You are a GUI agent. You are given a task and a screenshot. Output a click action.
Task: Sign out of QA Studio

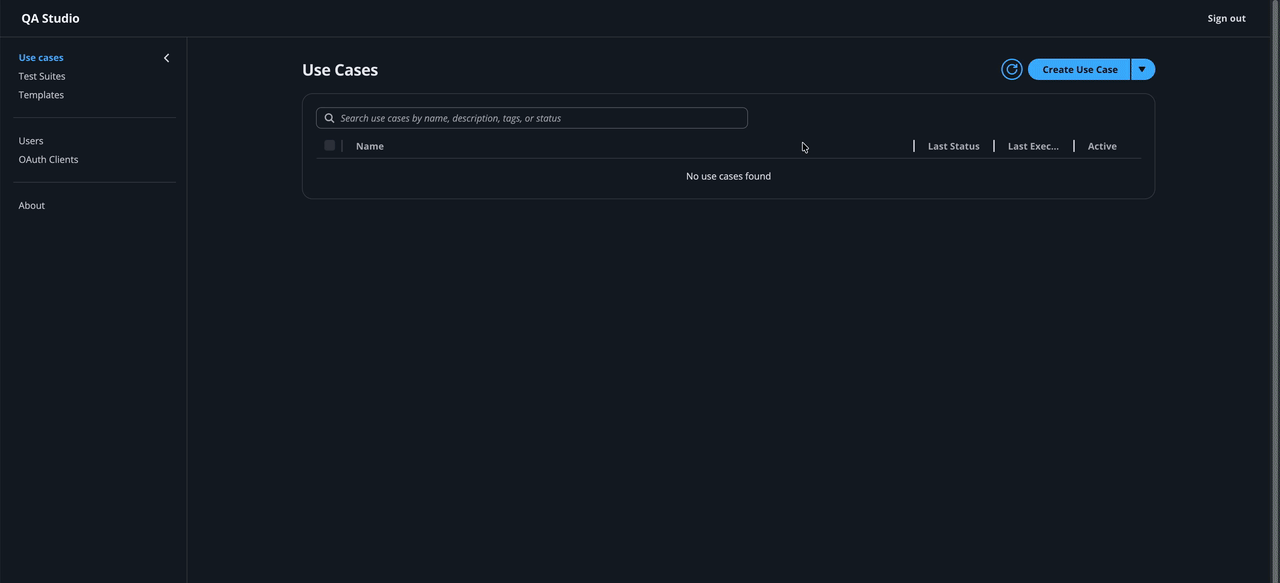coord(1227,17)
